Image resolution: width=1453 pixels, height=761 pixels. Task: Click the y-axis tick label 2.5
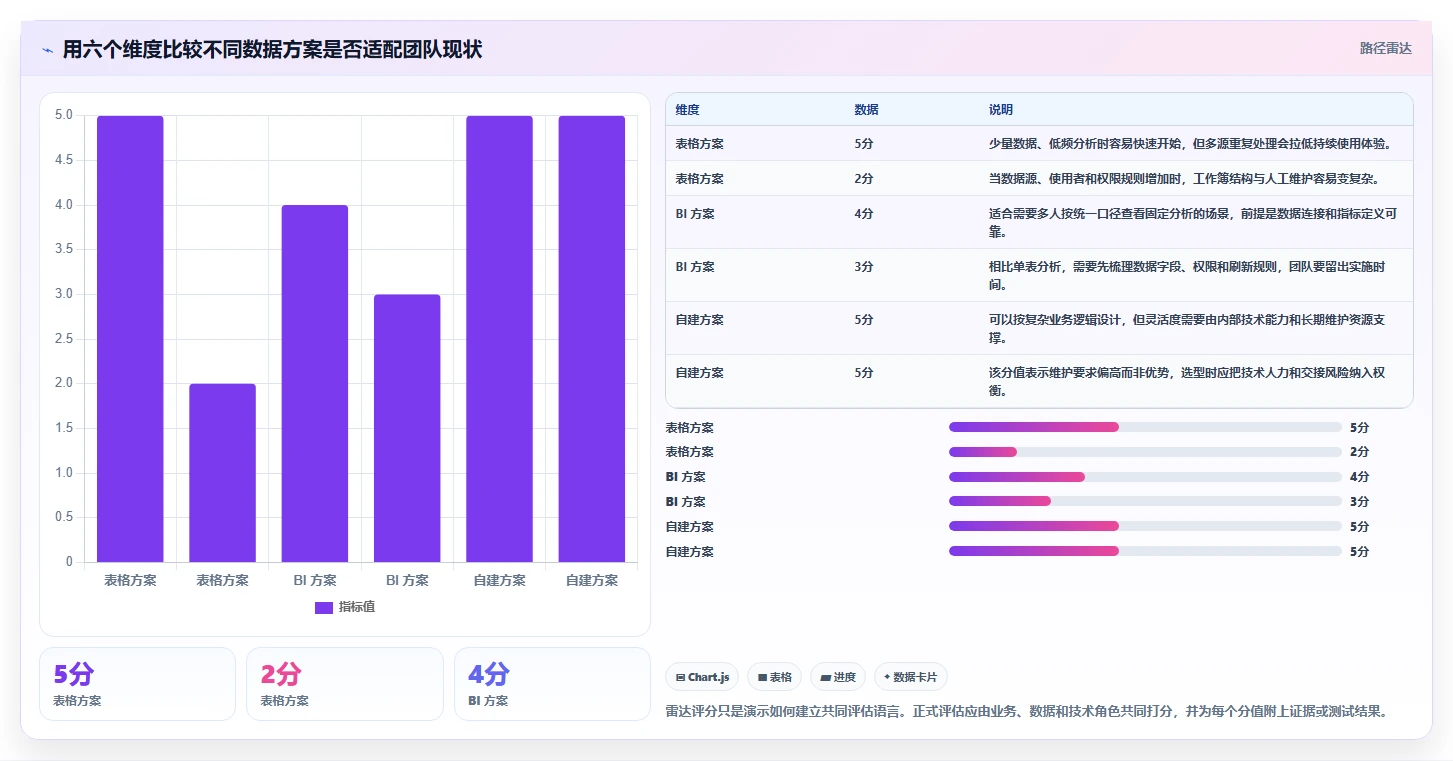pos(63,339)
